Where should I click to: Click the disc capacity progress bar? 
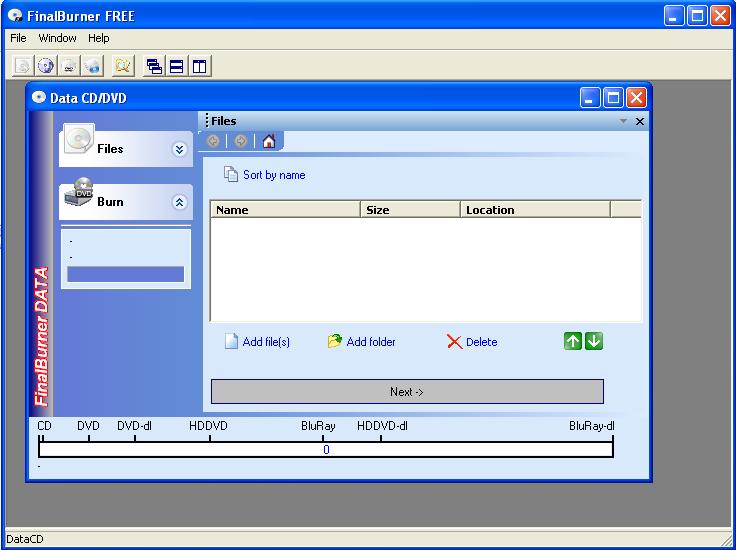pos(326,450)
